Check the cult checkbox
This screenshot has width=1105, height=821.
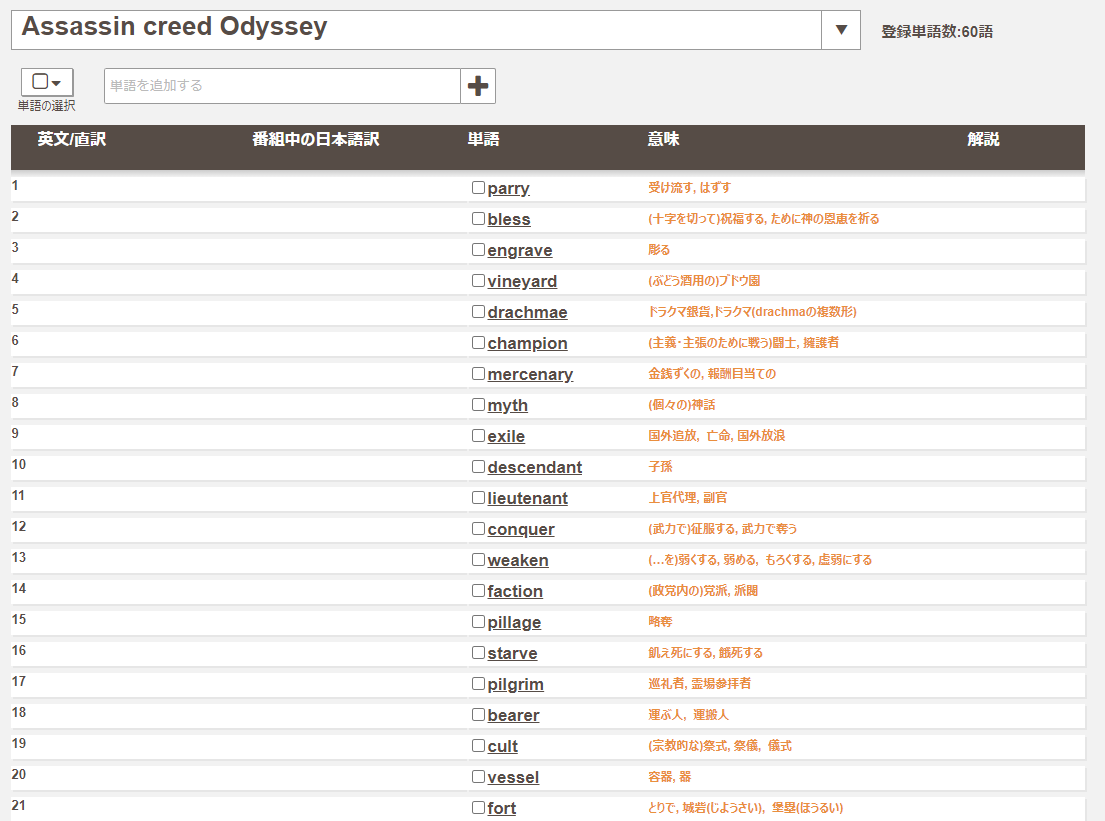click(x=479, y=746)
